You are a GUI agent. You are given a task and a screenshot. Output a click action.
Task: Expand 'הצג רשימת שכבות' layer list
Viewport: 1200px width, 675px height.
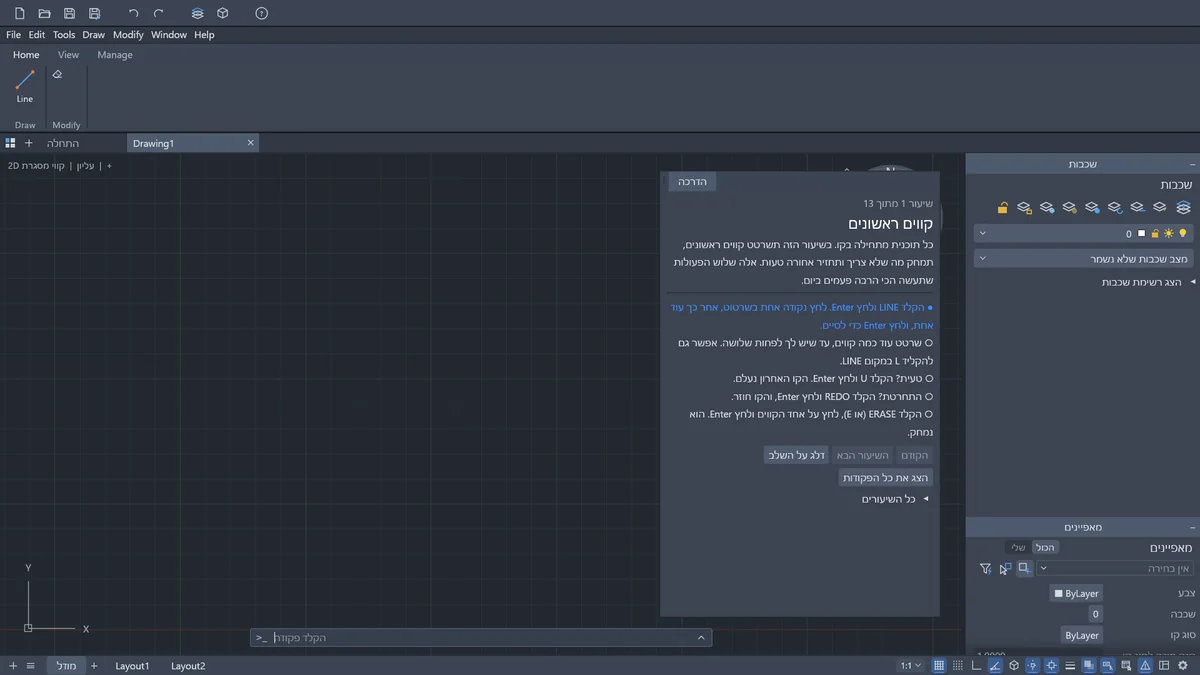pyautogui.click(x=1147, y=283)
